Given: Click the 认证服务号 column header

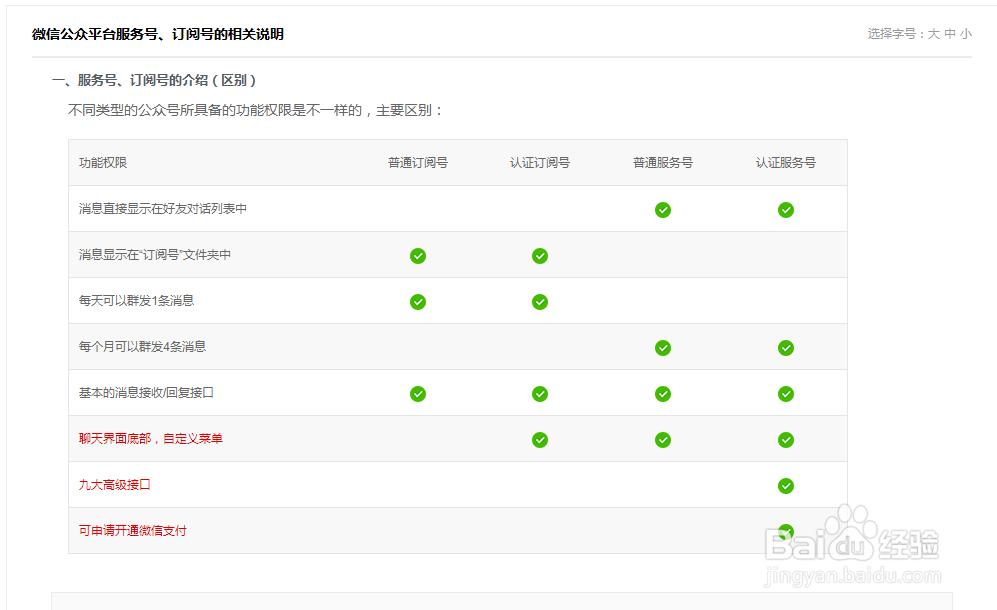Looking at the screenshot, I should pyautogui.click(x=786, y=163).
